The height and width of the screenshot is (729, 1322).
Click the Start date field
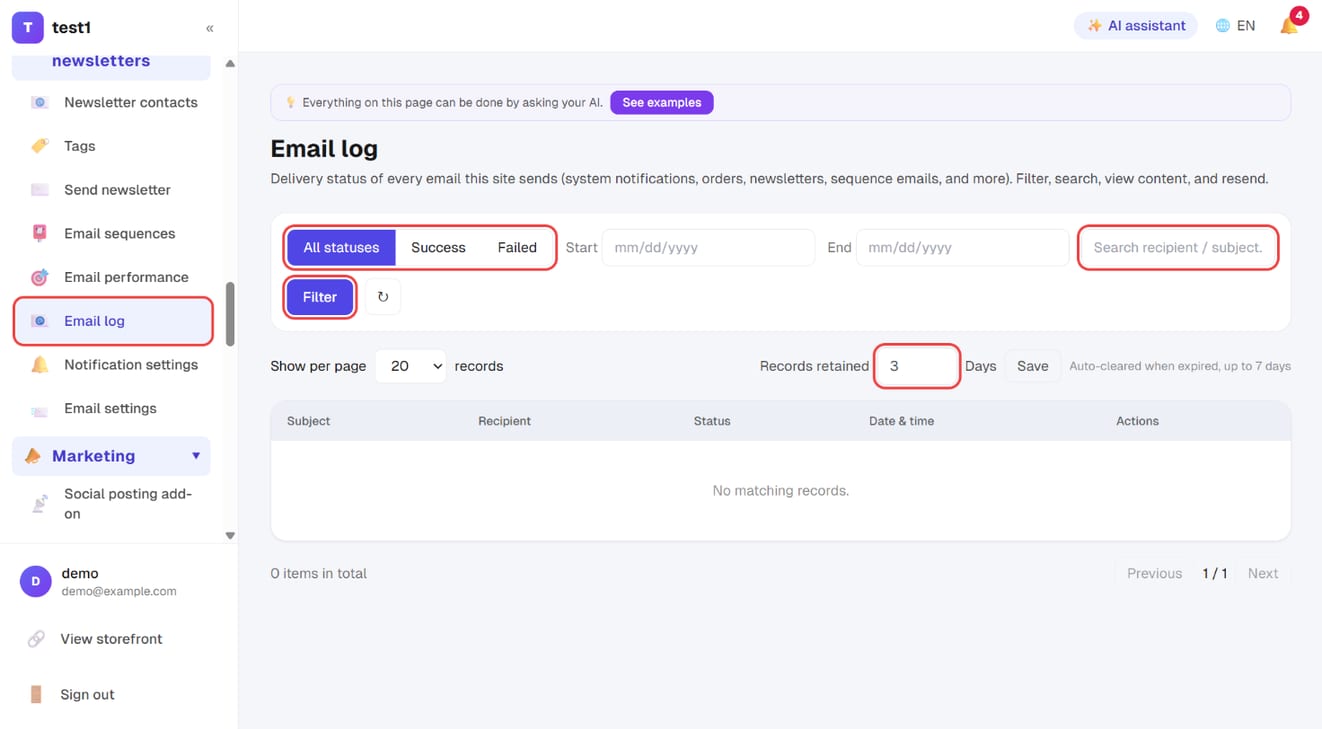708,248
